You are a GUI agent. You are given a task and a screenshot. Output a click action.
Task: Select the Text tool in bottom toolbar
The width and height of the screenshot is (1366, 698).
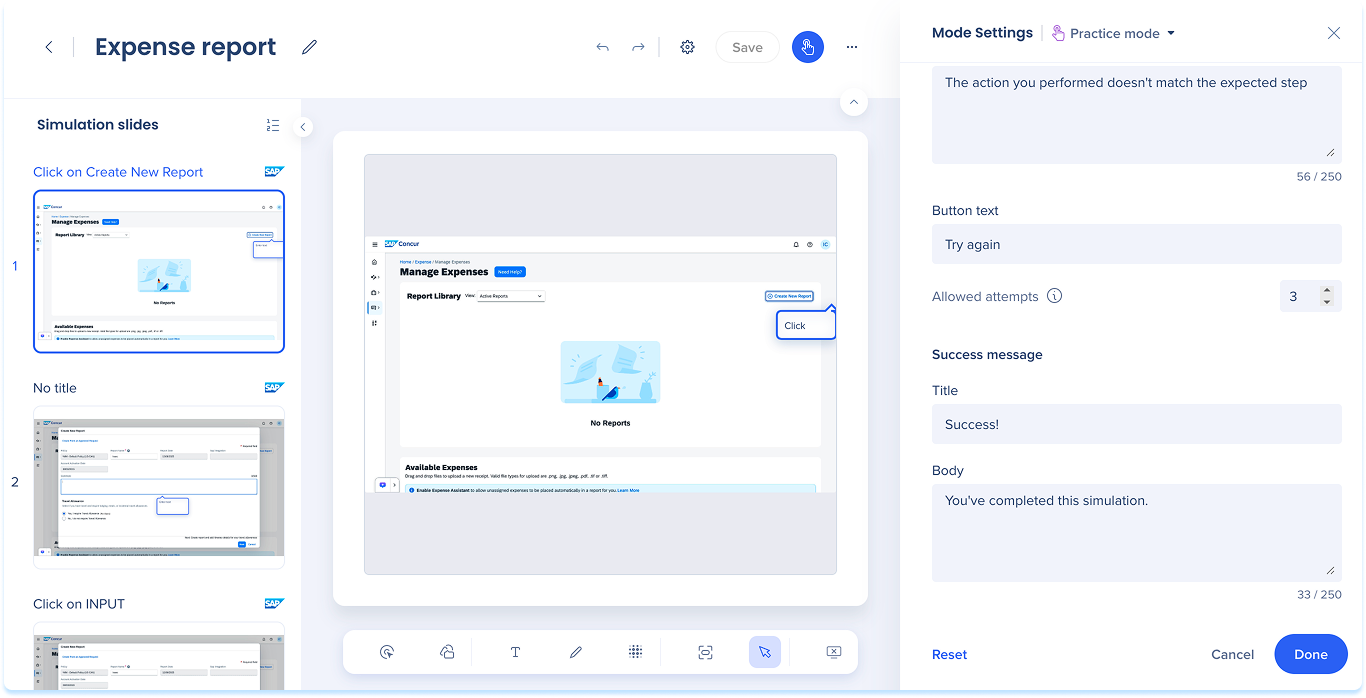pyautogui.click(x=515, y=652)
